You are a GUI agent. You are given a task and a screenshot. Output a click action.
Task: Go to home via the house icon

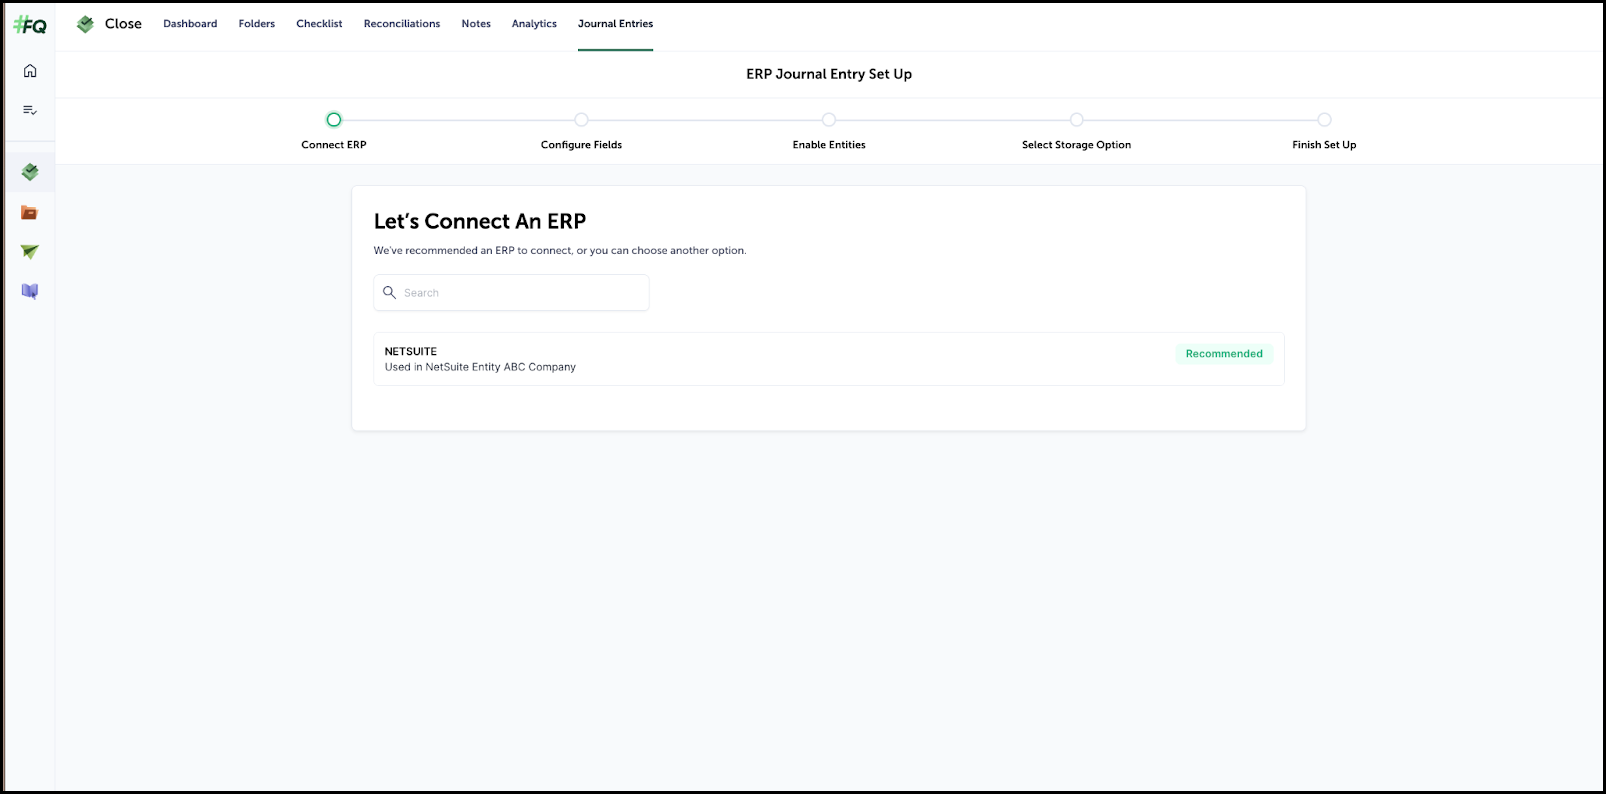click(30, 71)
